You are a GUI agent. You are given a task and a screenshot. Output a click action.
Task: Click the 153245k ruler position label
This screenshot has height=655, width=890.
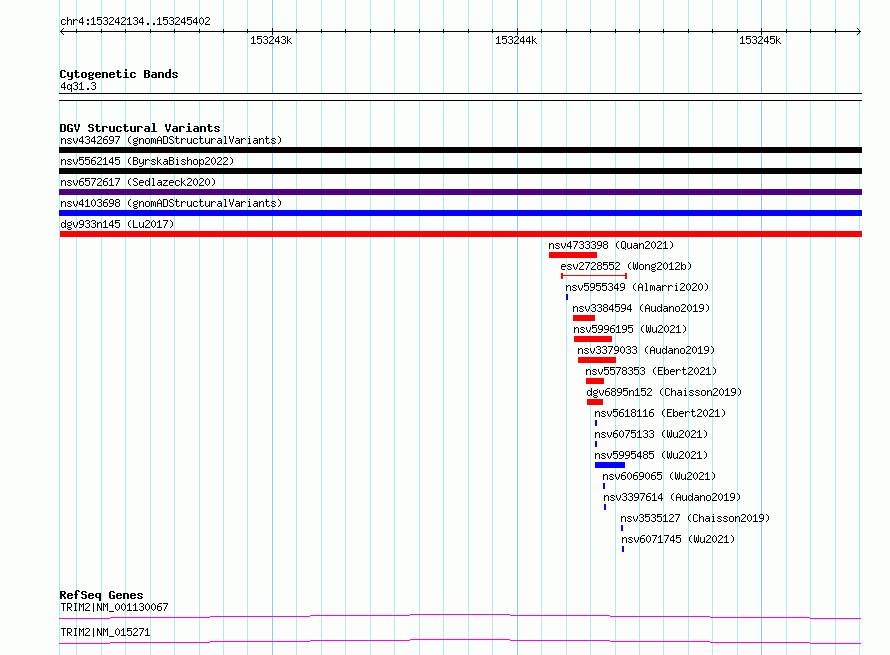pyautogui.click(x=760, y=40)
